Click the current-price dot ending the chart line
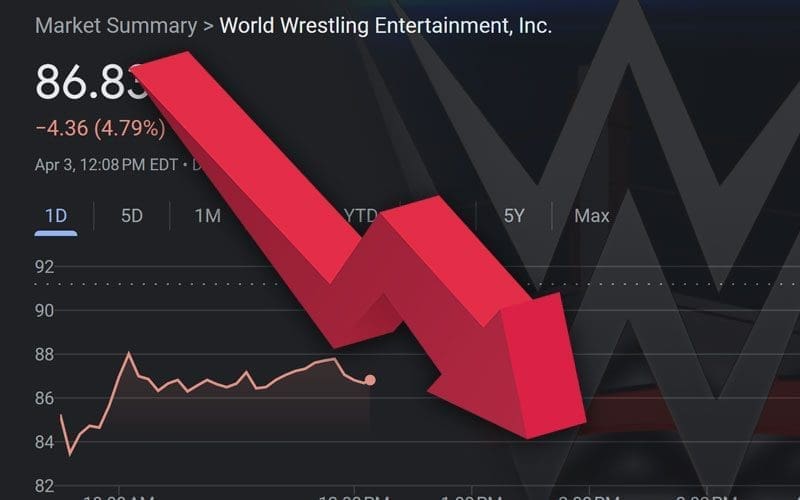 [x=370, y=380]
